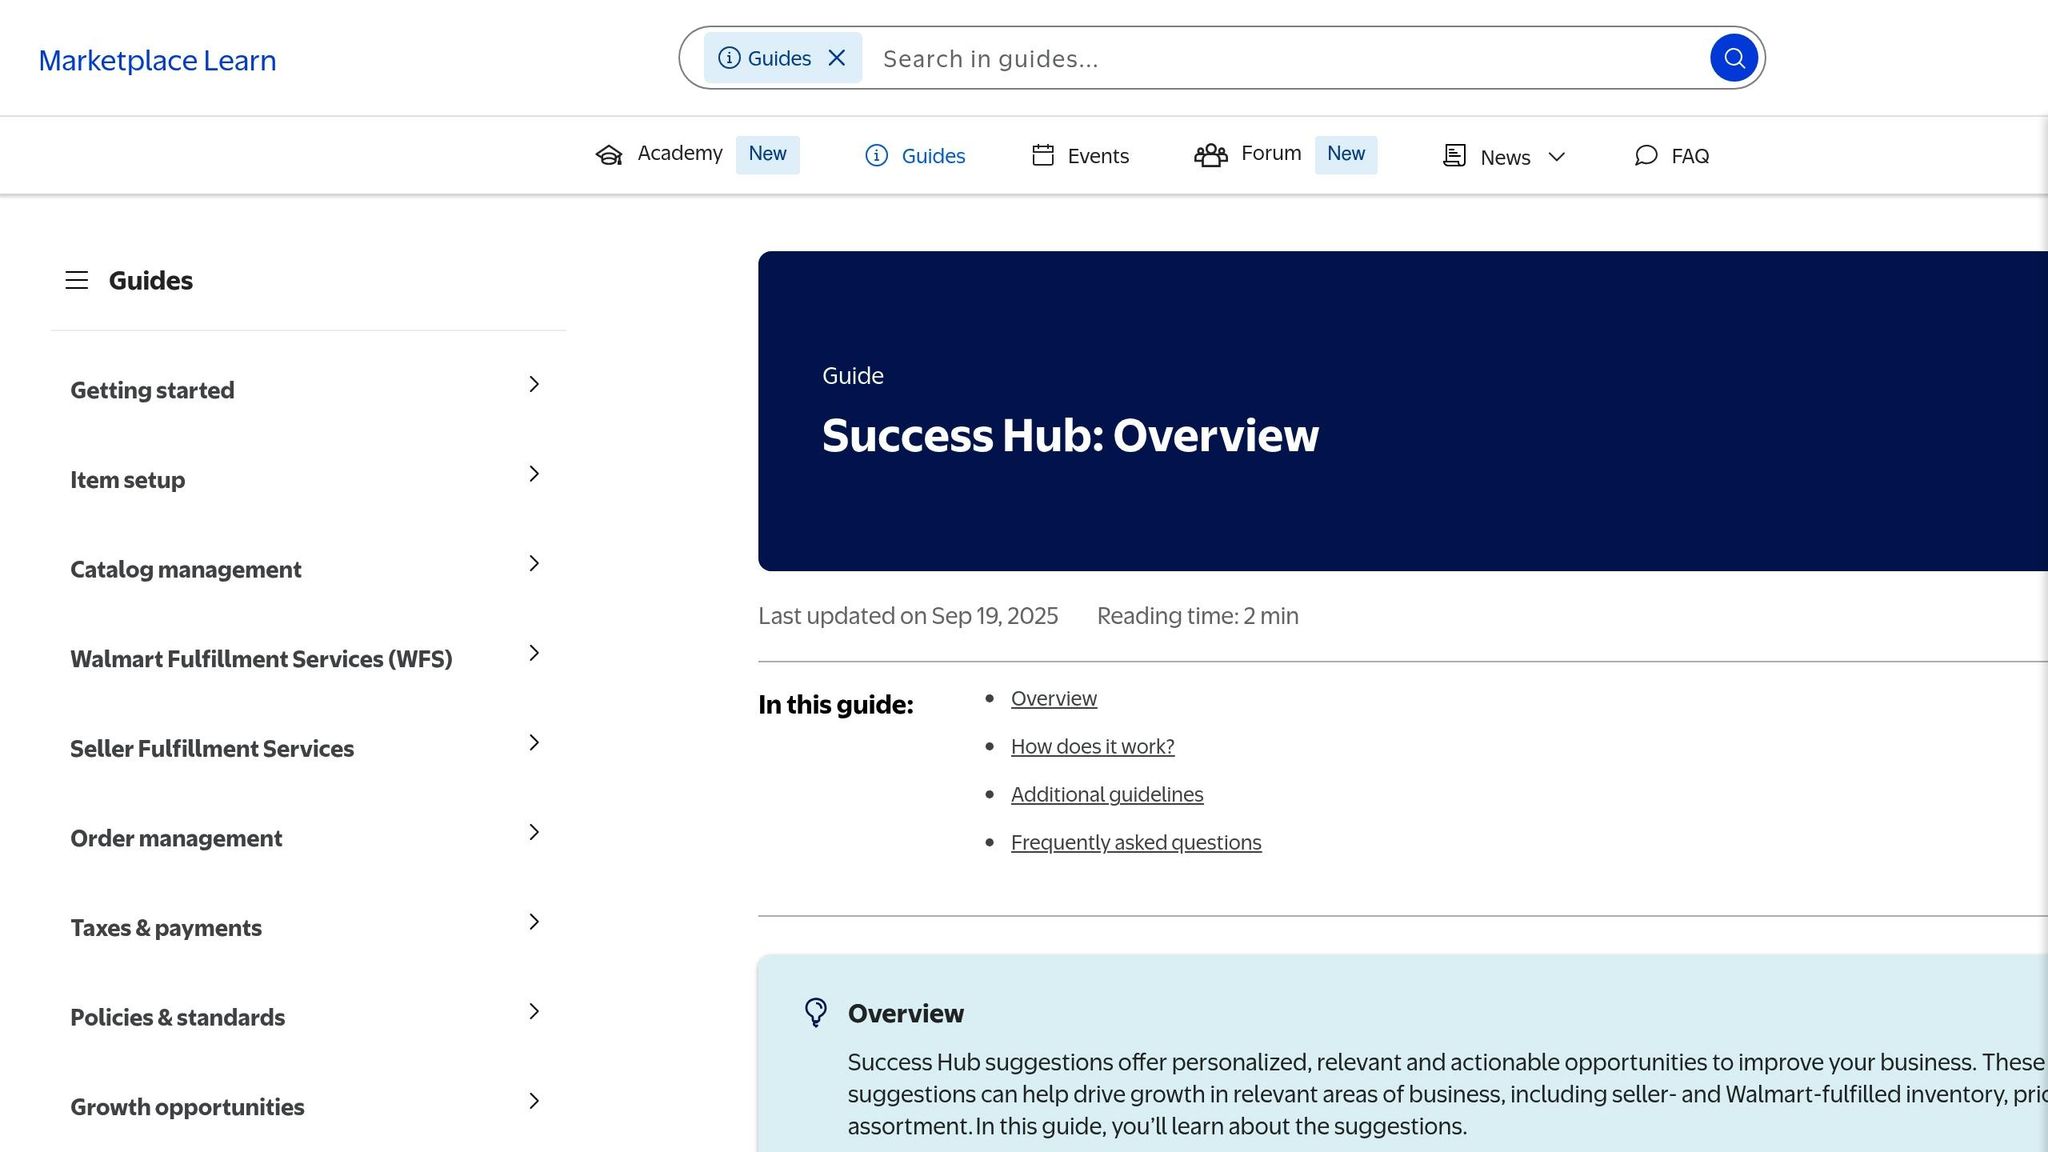Click the Success Hub: Overview title

(1070, 436)
